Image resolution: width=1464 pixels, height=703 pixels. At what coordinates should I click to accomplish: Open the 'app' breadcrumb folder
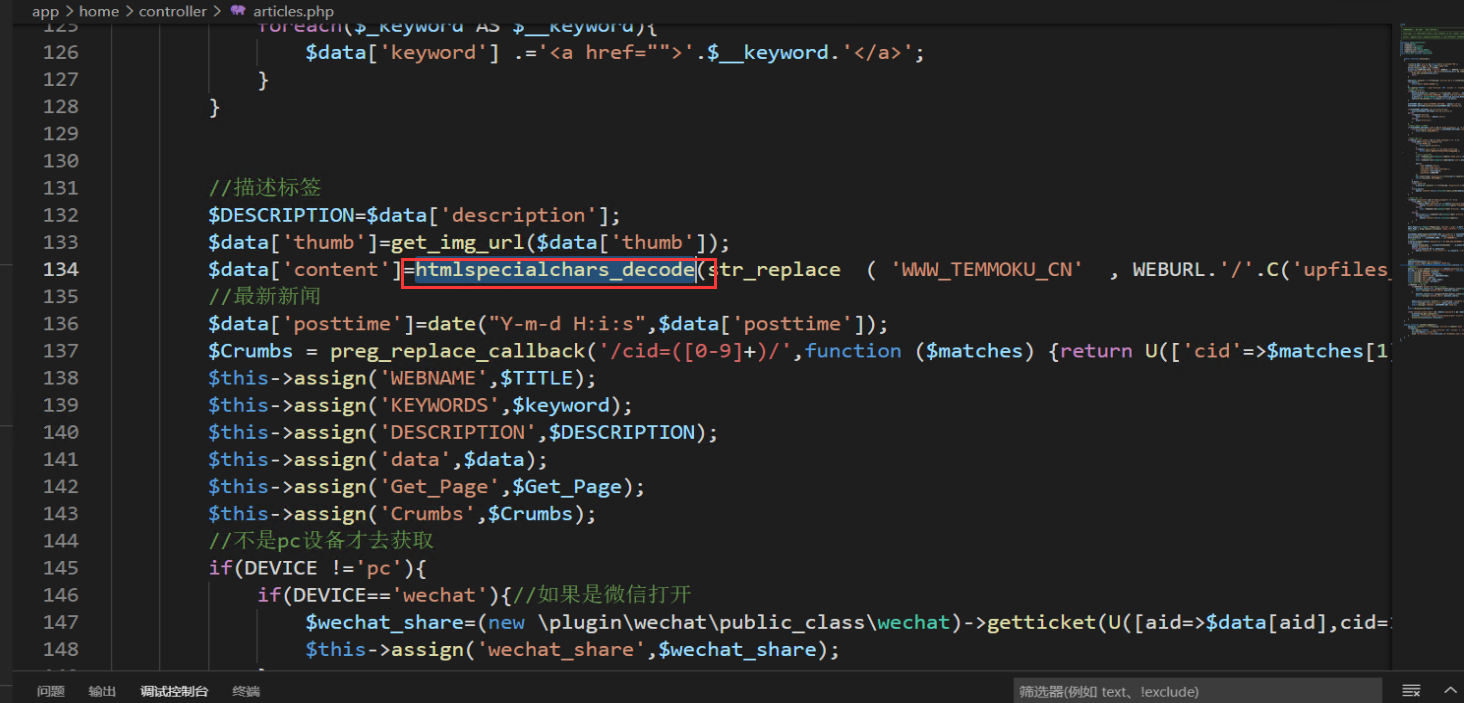[x=46, y=11]
